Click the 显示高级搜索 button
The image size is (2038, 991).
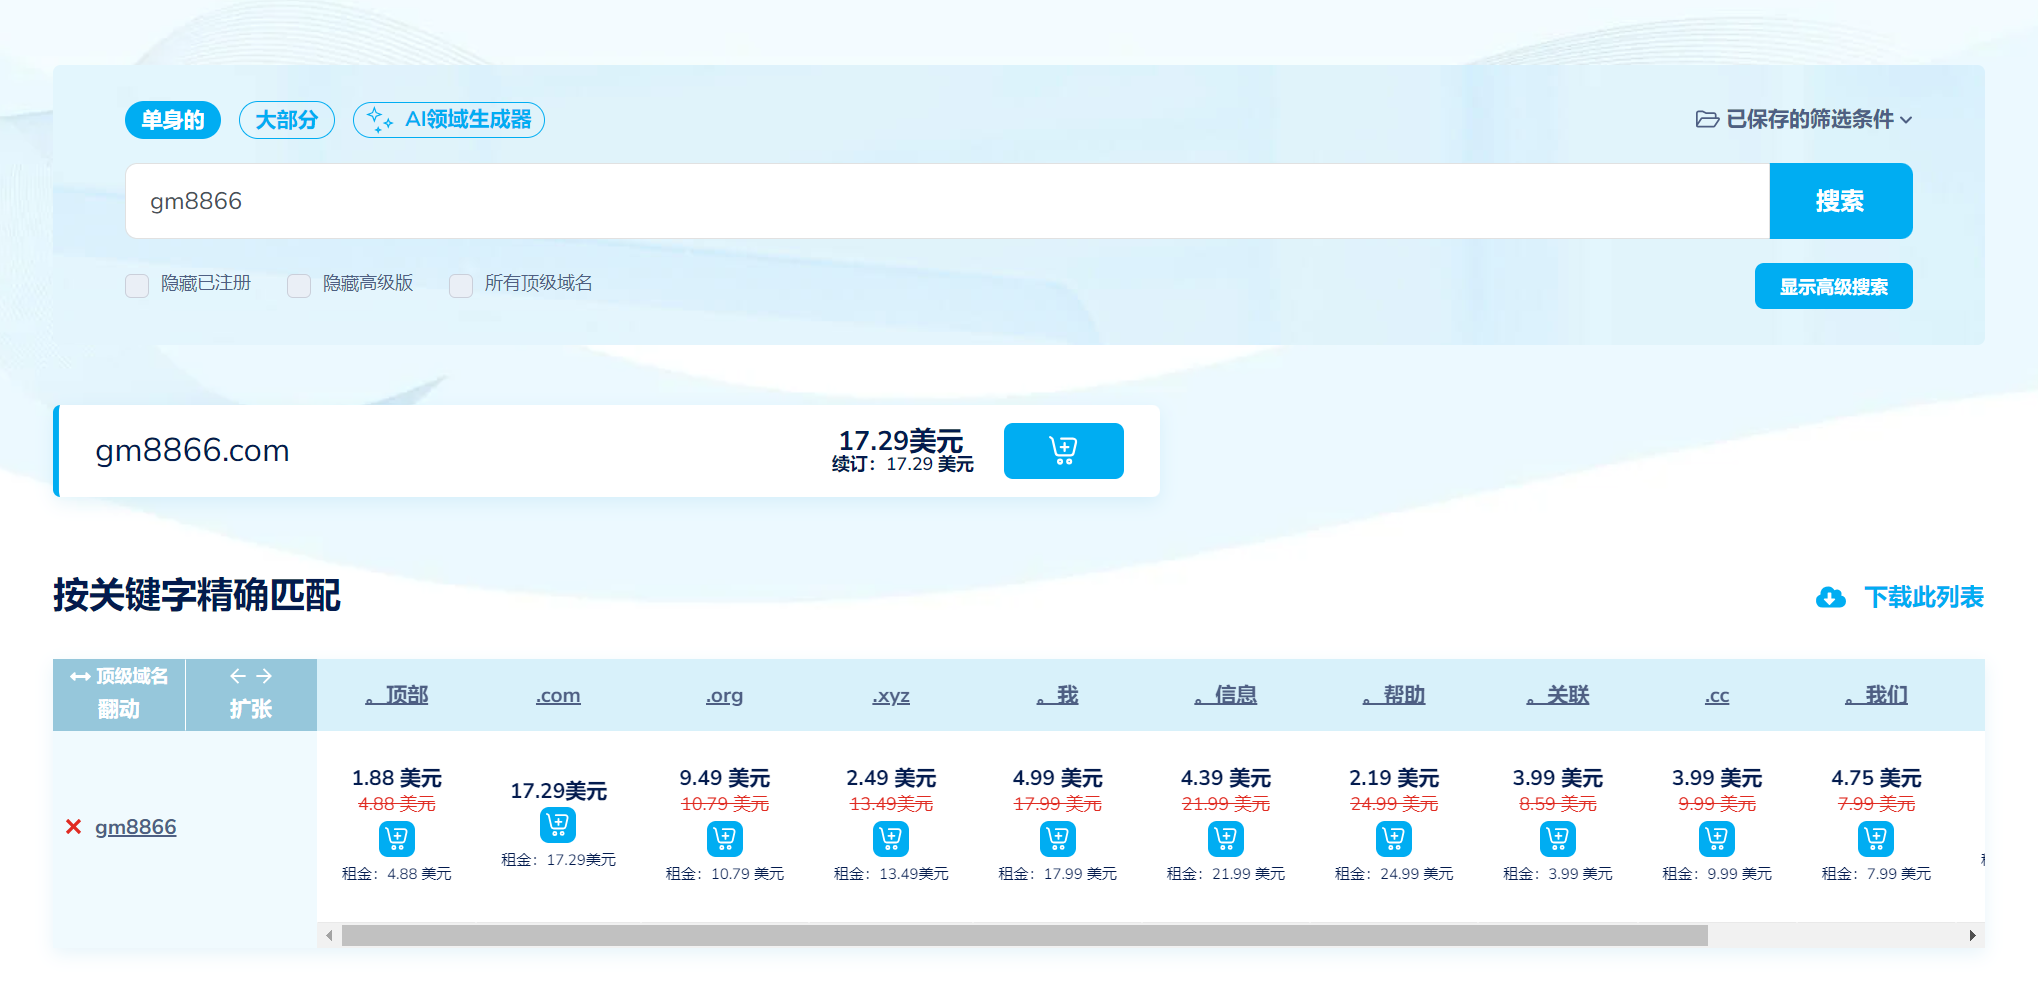(x=1834, y=286)
